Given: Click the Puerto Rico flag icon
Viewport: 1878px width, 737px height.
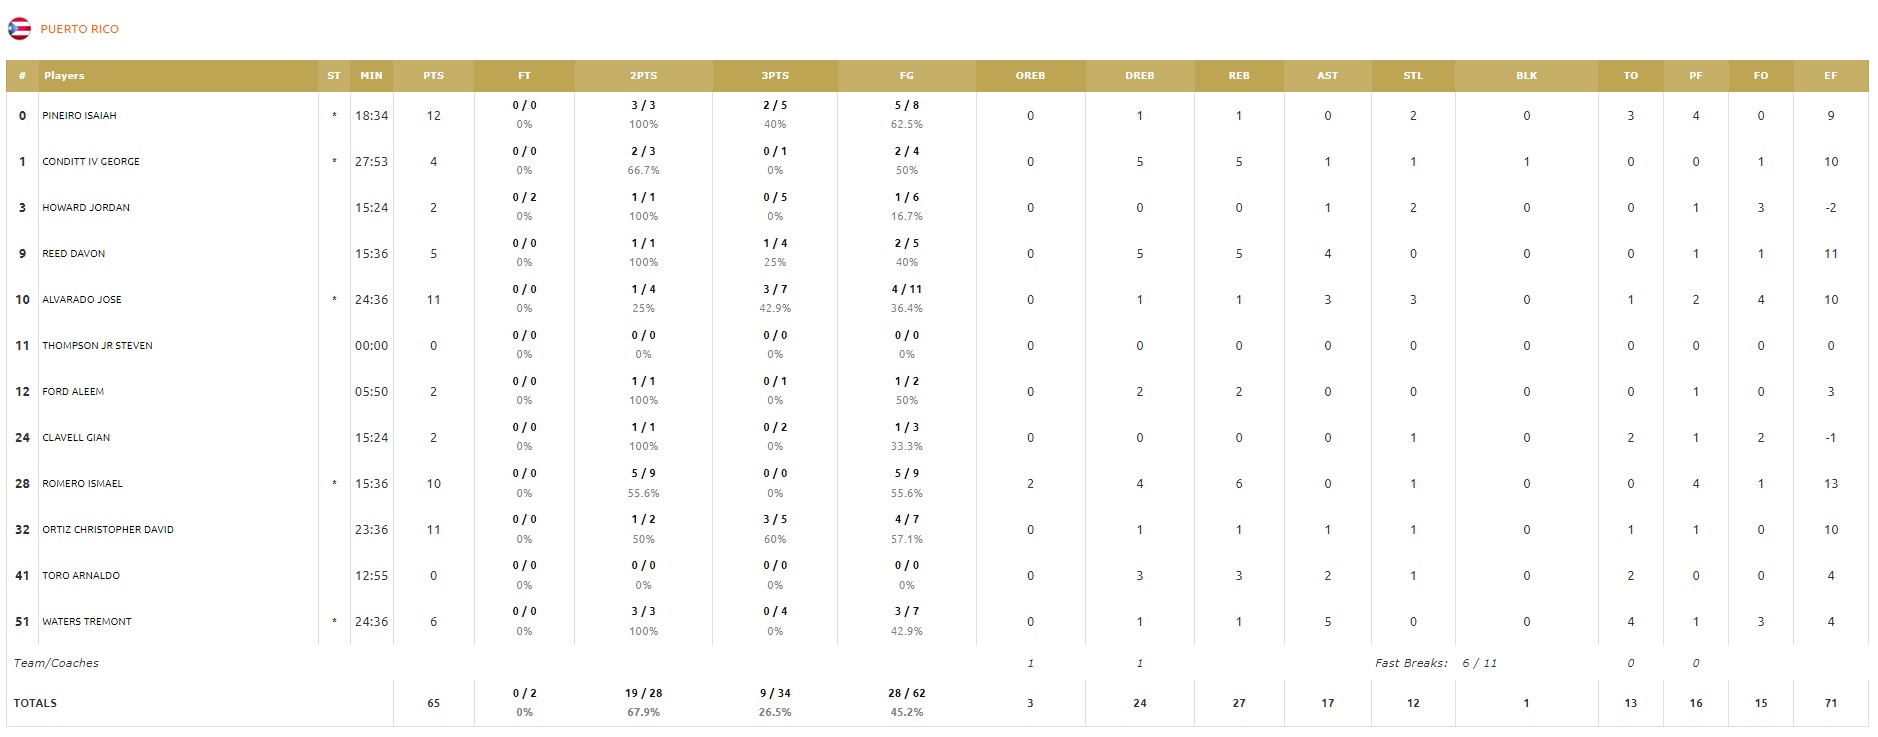Looking at the screenshot, I should 19,29.
